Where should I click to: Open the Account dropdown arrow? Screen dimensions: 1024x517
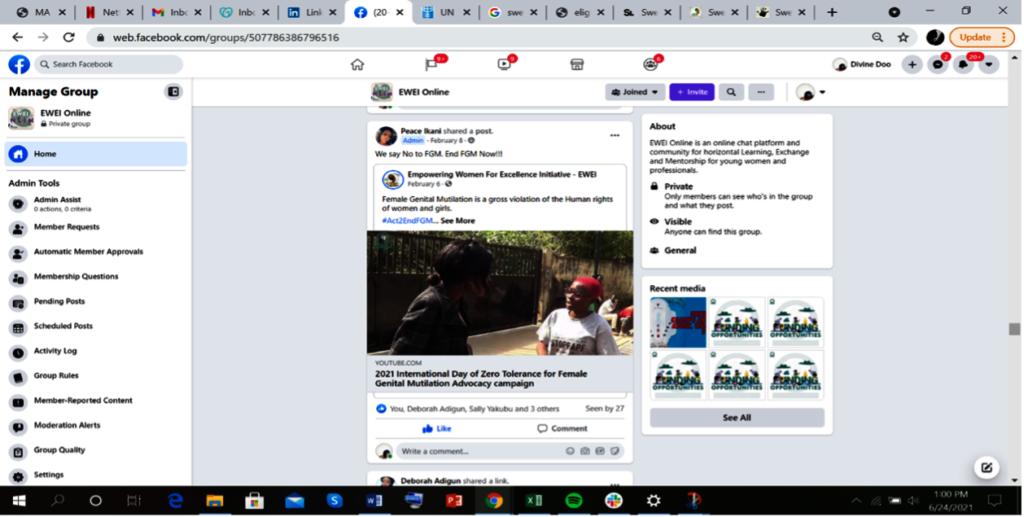coord(989,64)
